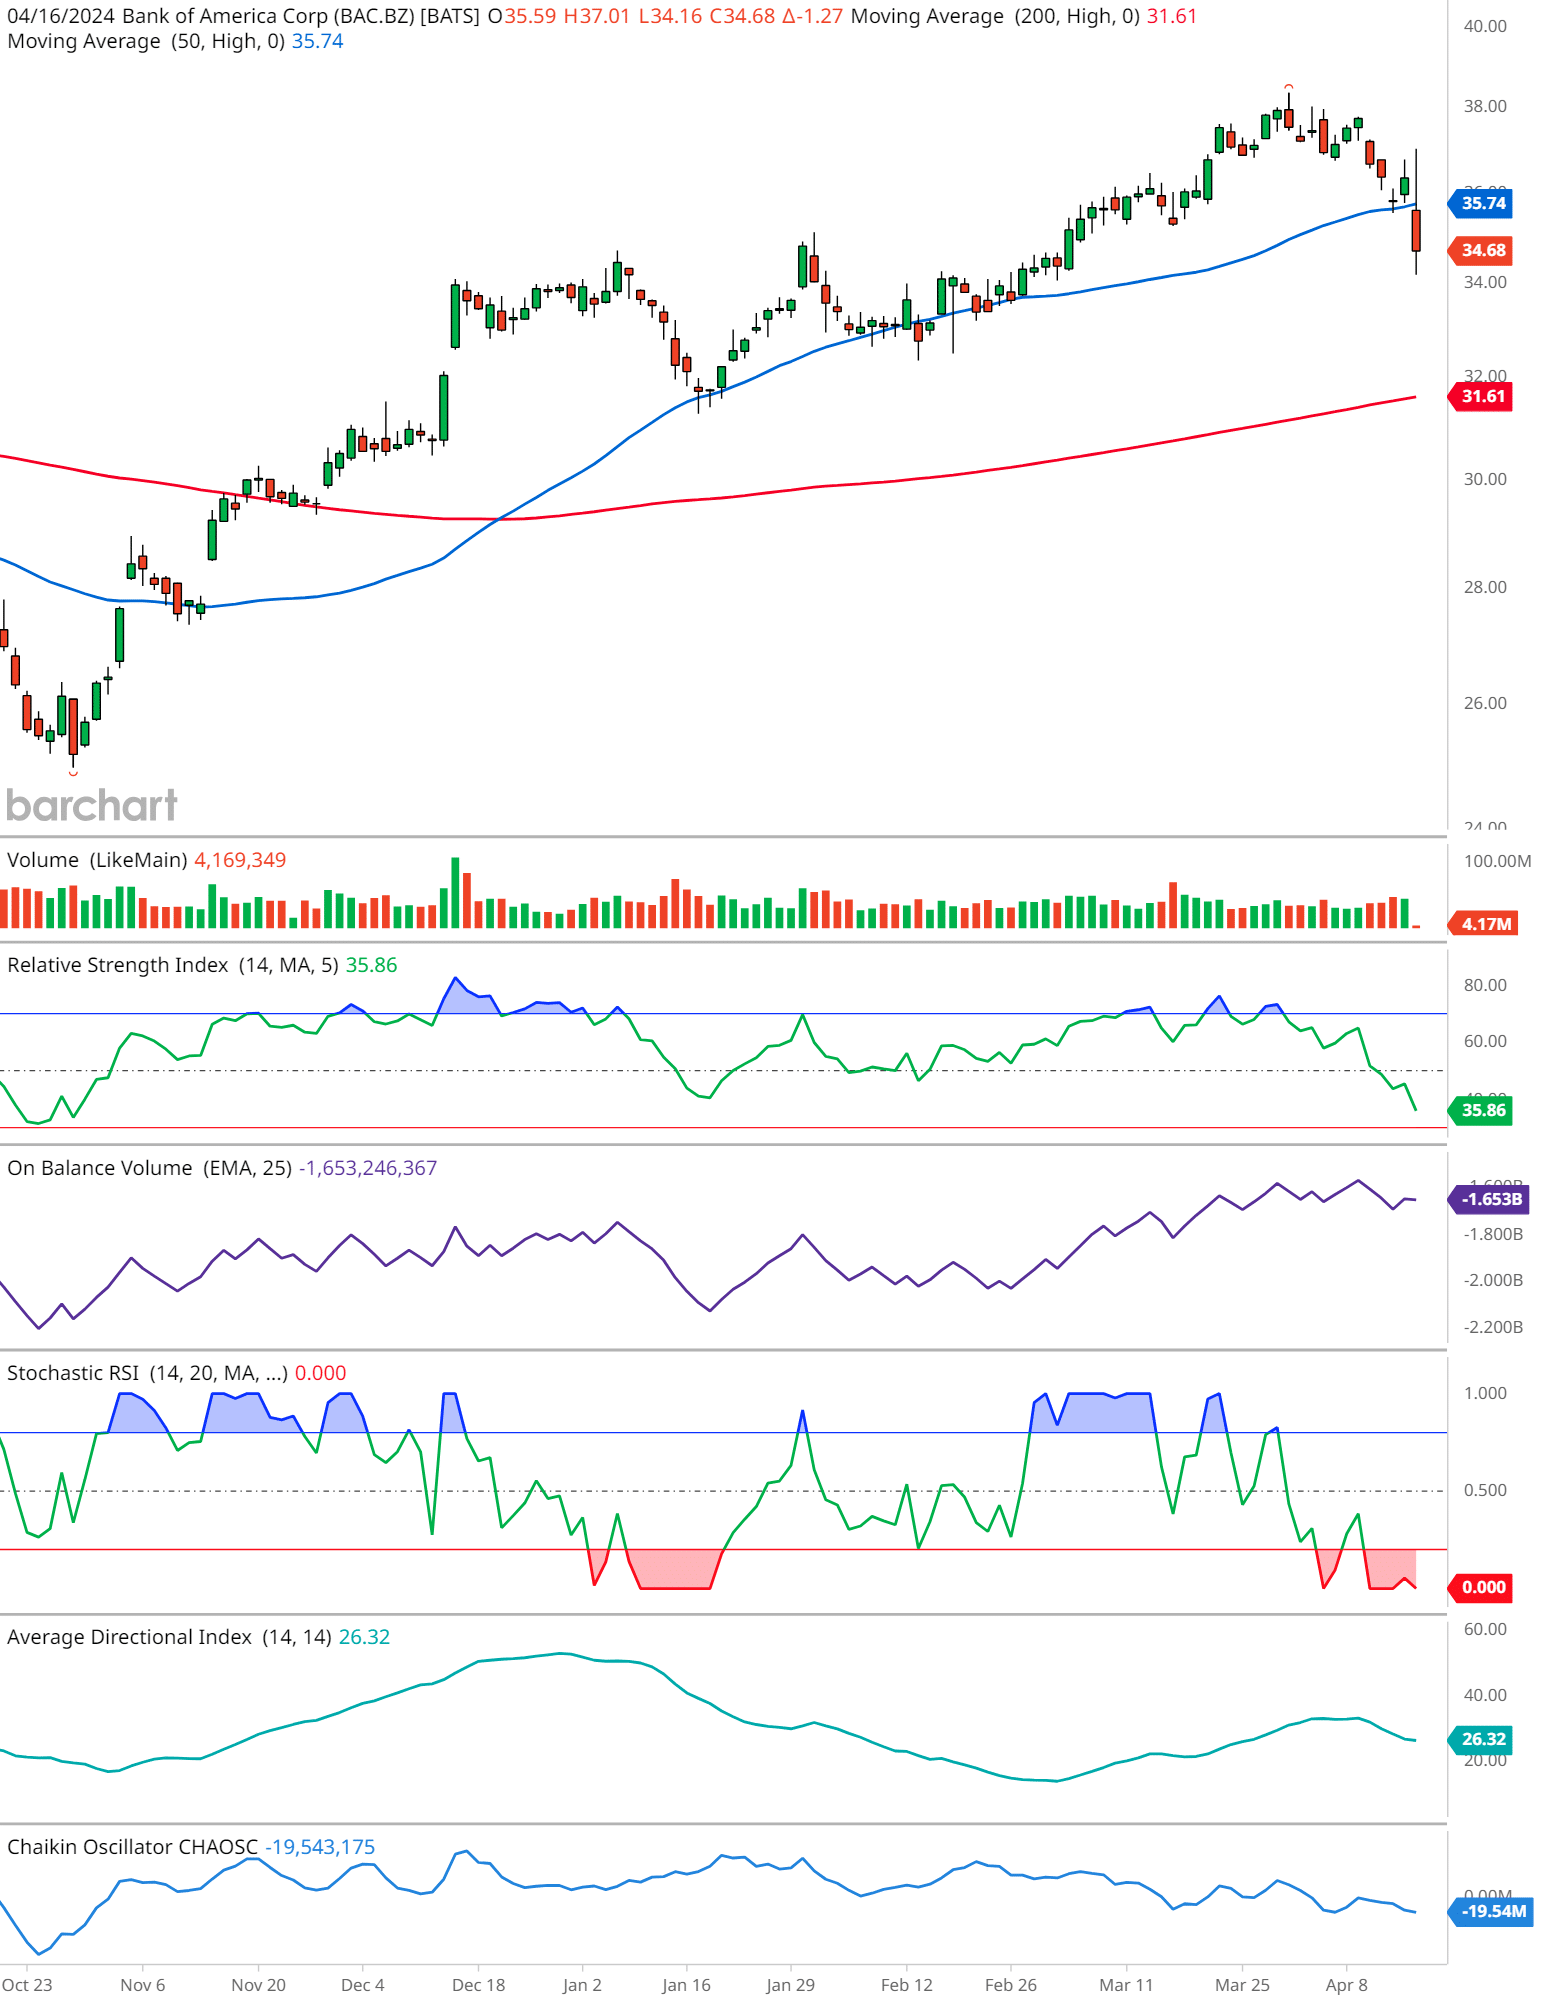Click the OBV value -1,653,246,367

point(368,1168)
